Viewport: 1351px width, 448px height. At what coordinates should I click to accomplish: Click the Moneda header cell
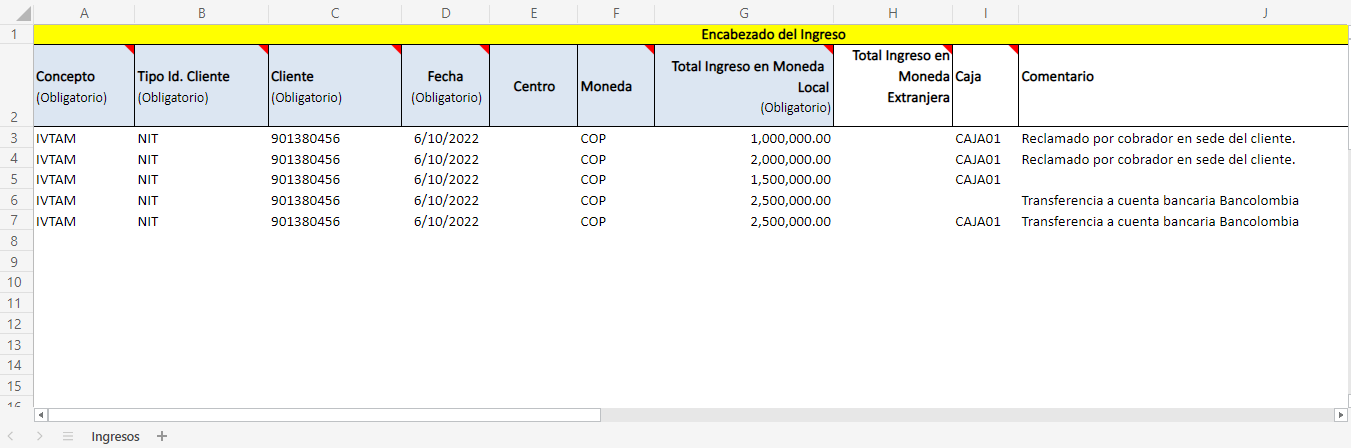615,86
